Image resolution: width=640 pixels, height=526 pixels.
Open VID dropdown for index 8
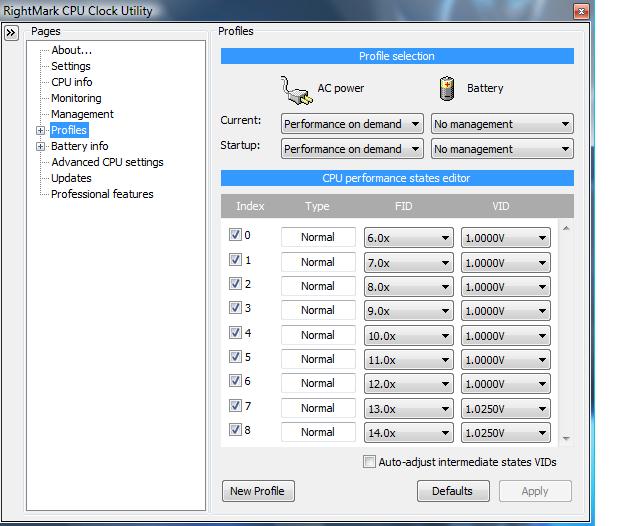click(x=506, y=433)
